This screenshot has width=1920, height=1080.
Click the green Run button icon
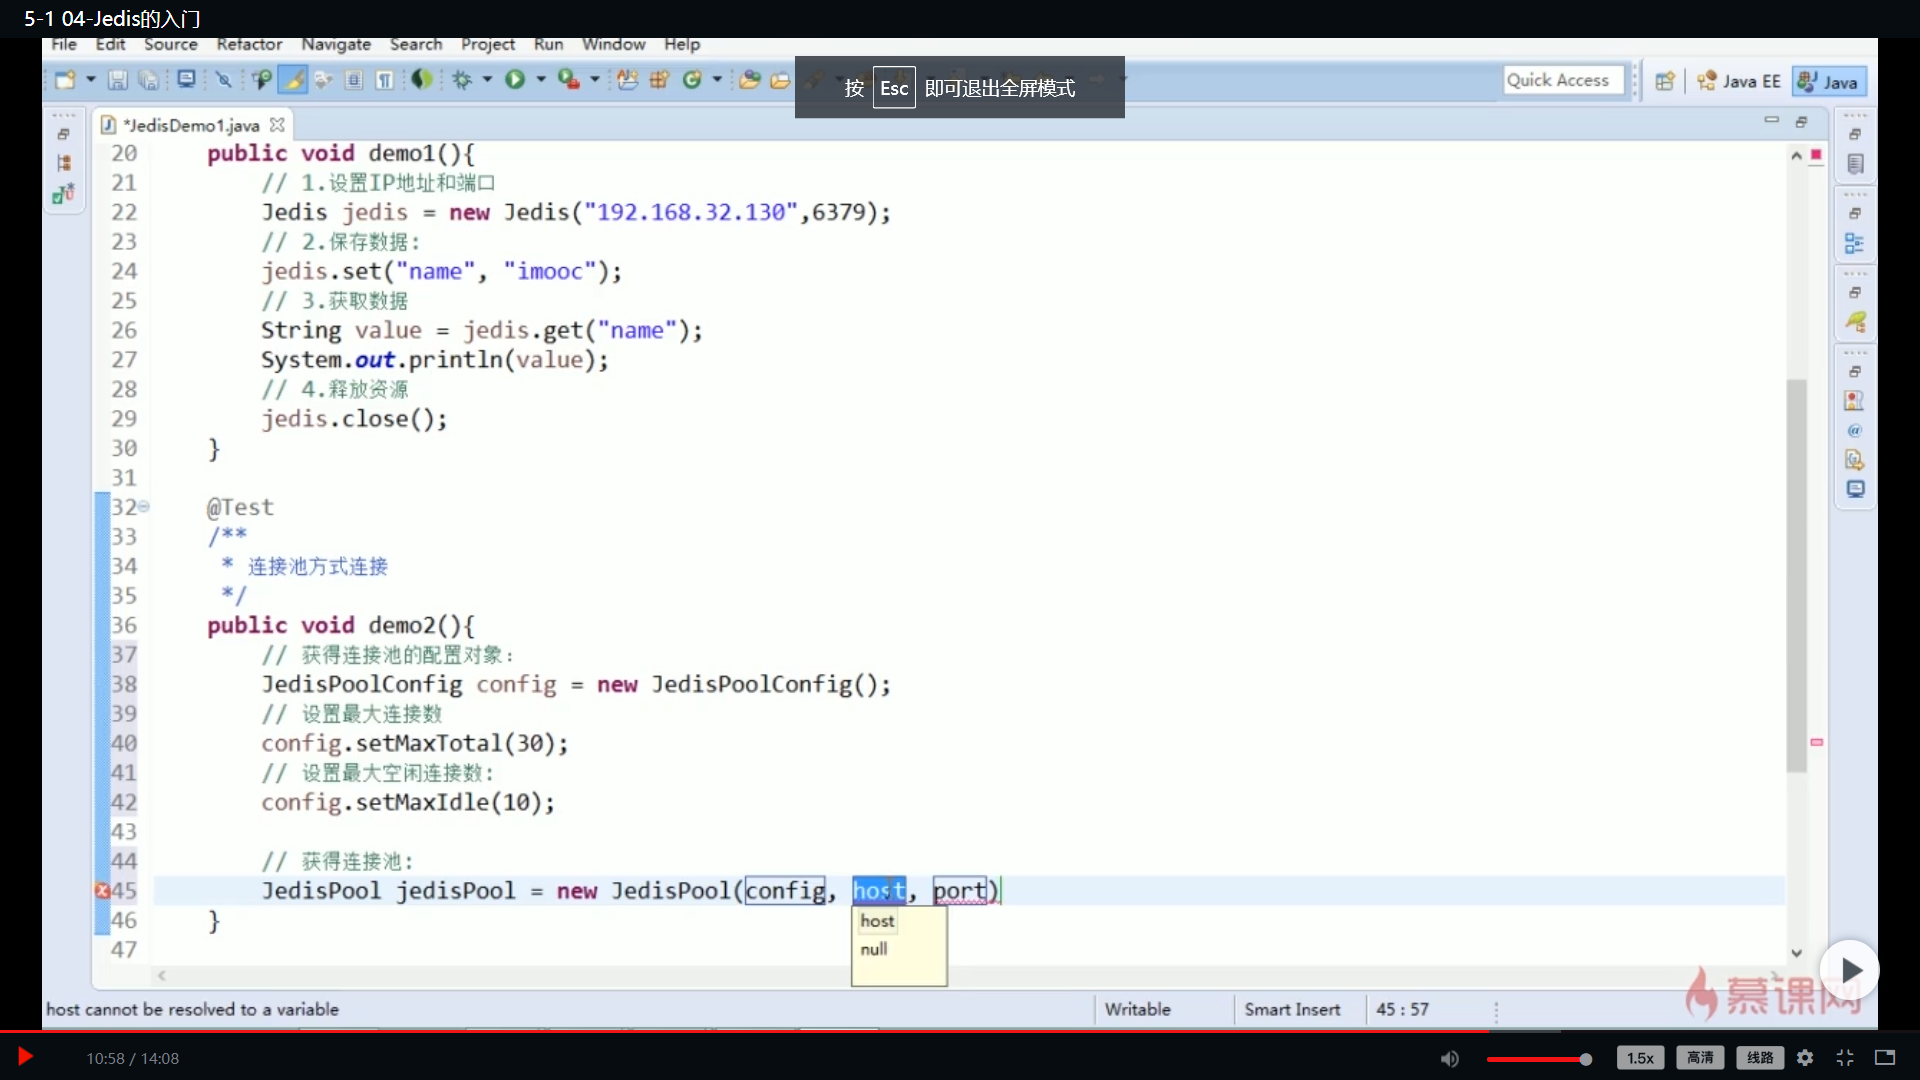515,80
